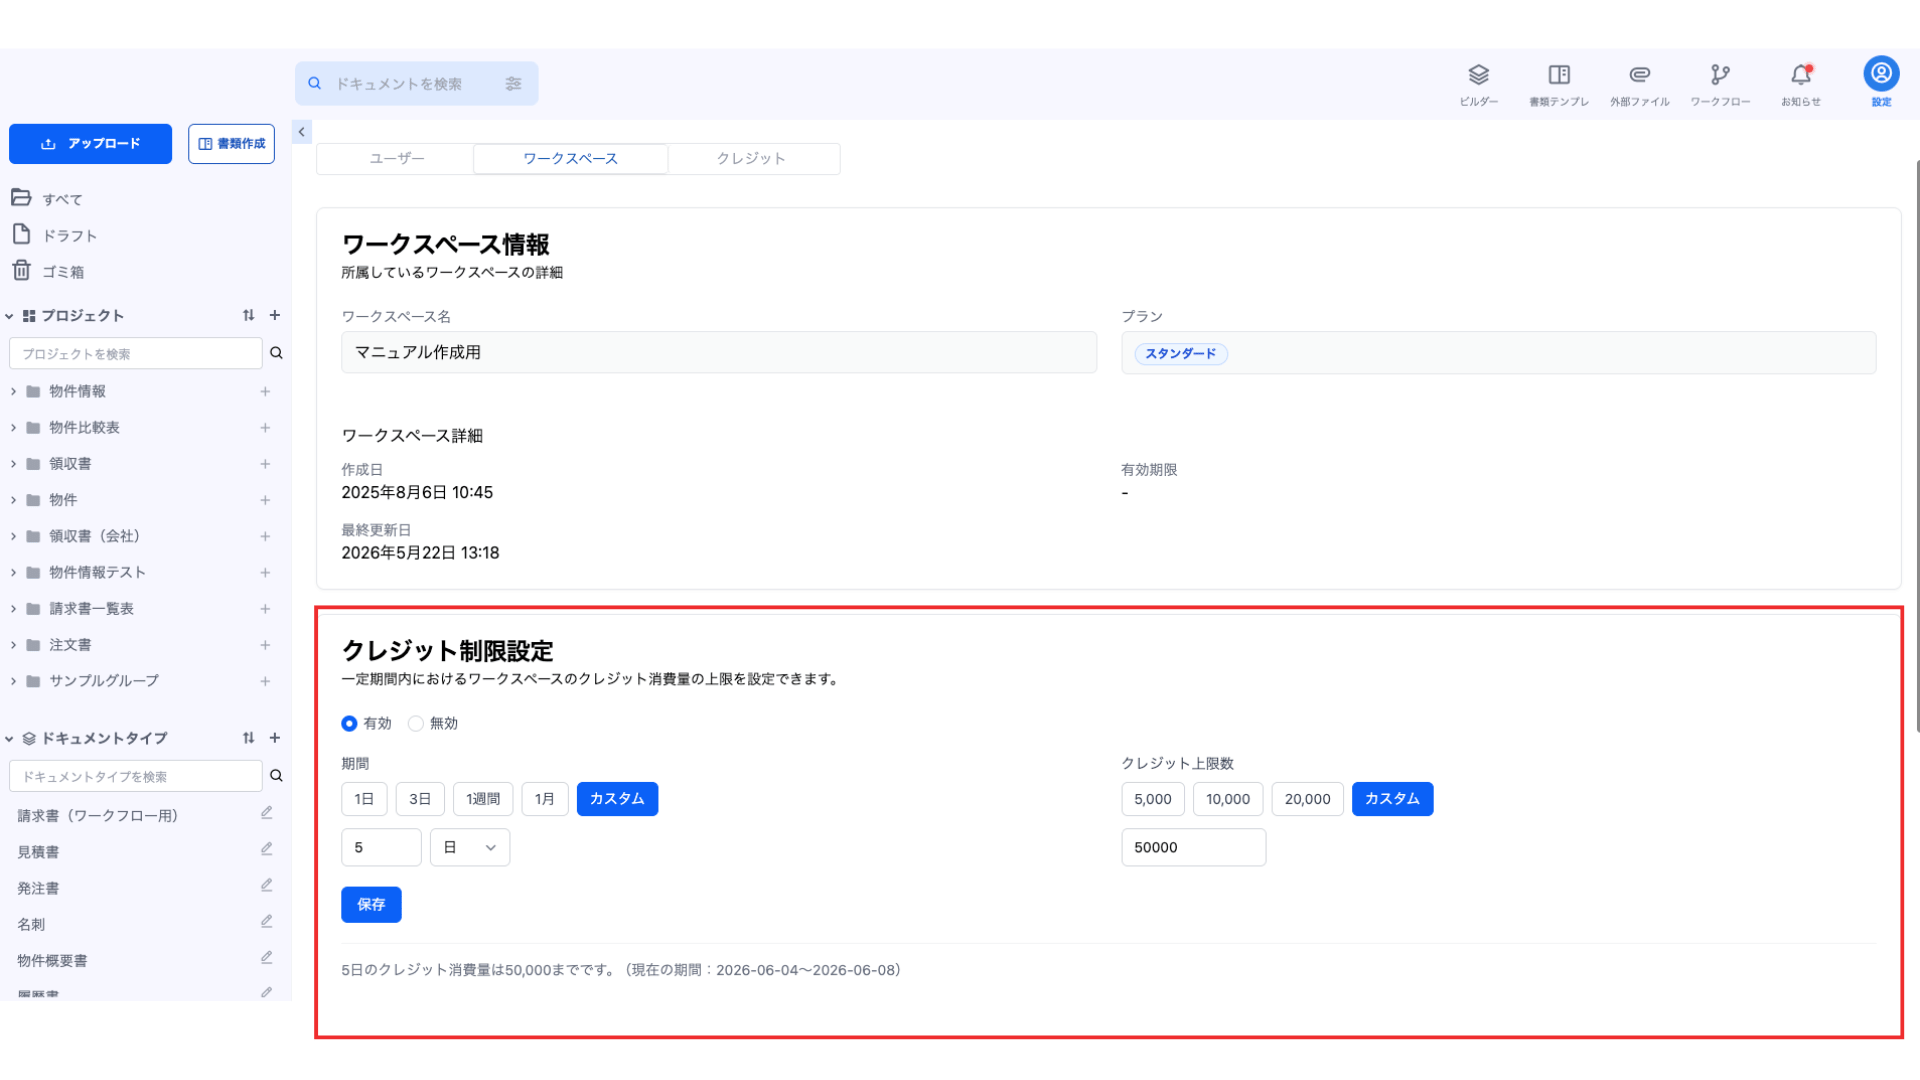This screenshot has width=1920, height=1080.
Task: Collapse the sidebar with the chevron button
Action: (x=302, y=132)
